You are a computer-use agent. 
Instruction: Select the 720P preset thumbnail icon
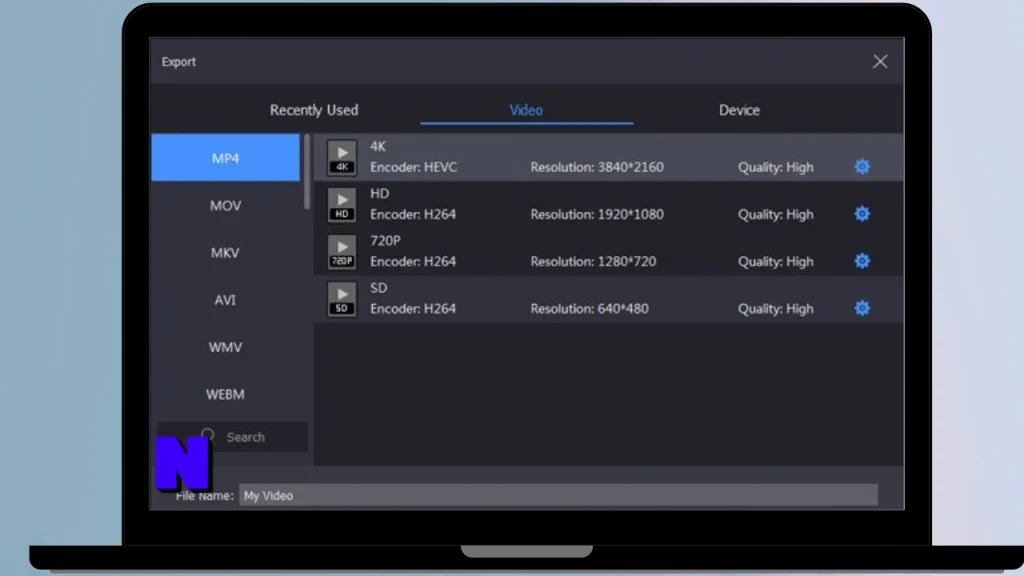click(x=342, y=251)
